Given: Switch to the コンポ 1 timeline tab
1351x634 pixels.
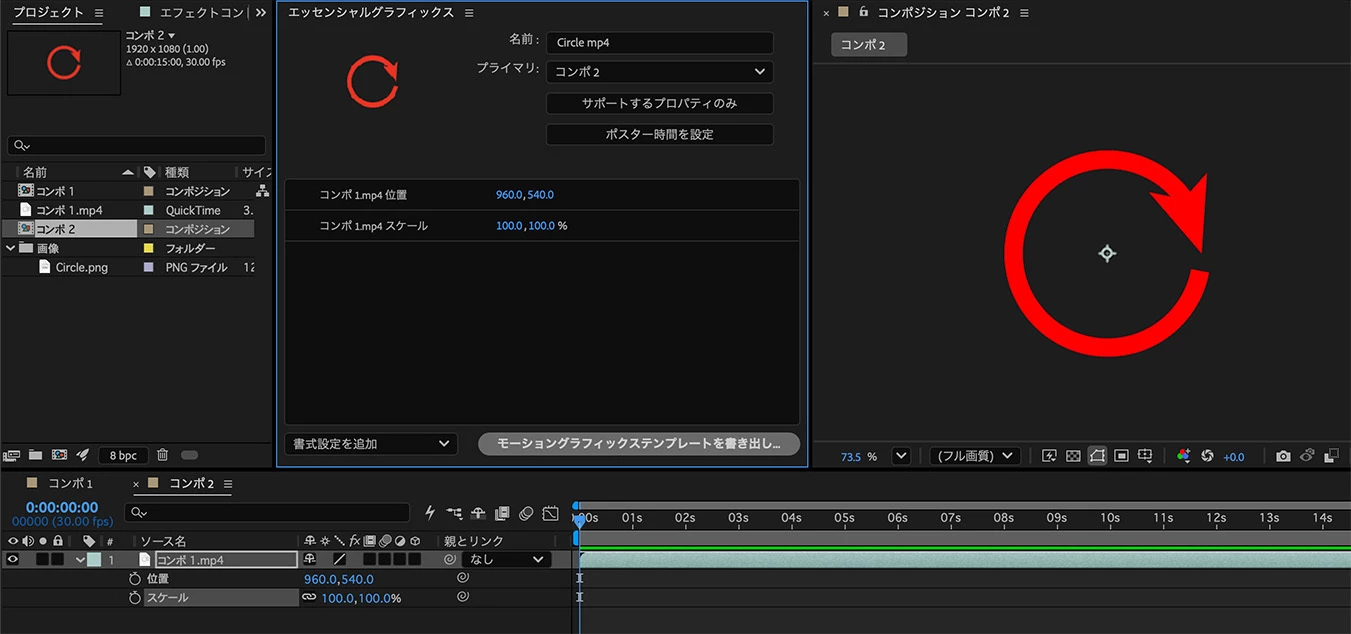Looking at the screenshot, I should (70, 483).
